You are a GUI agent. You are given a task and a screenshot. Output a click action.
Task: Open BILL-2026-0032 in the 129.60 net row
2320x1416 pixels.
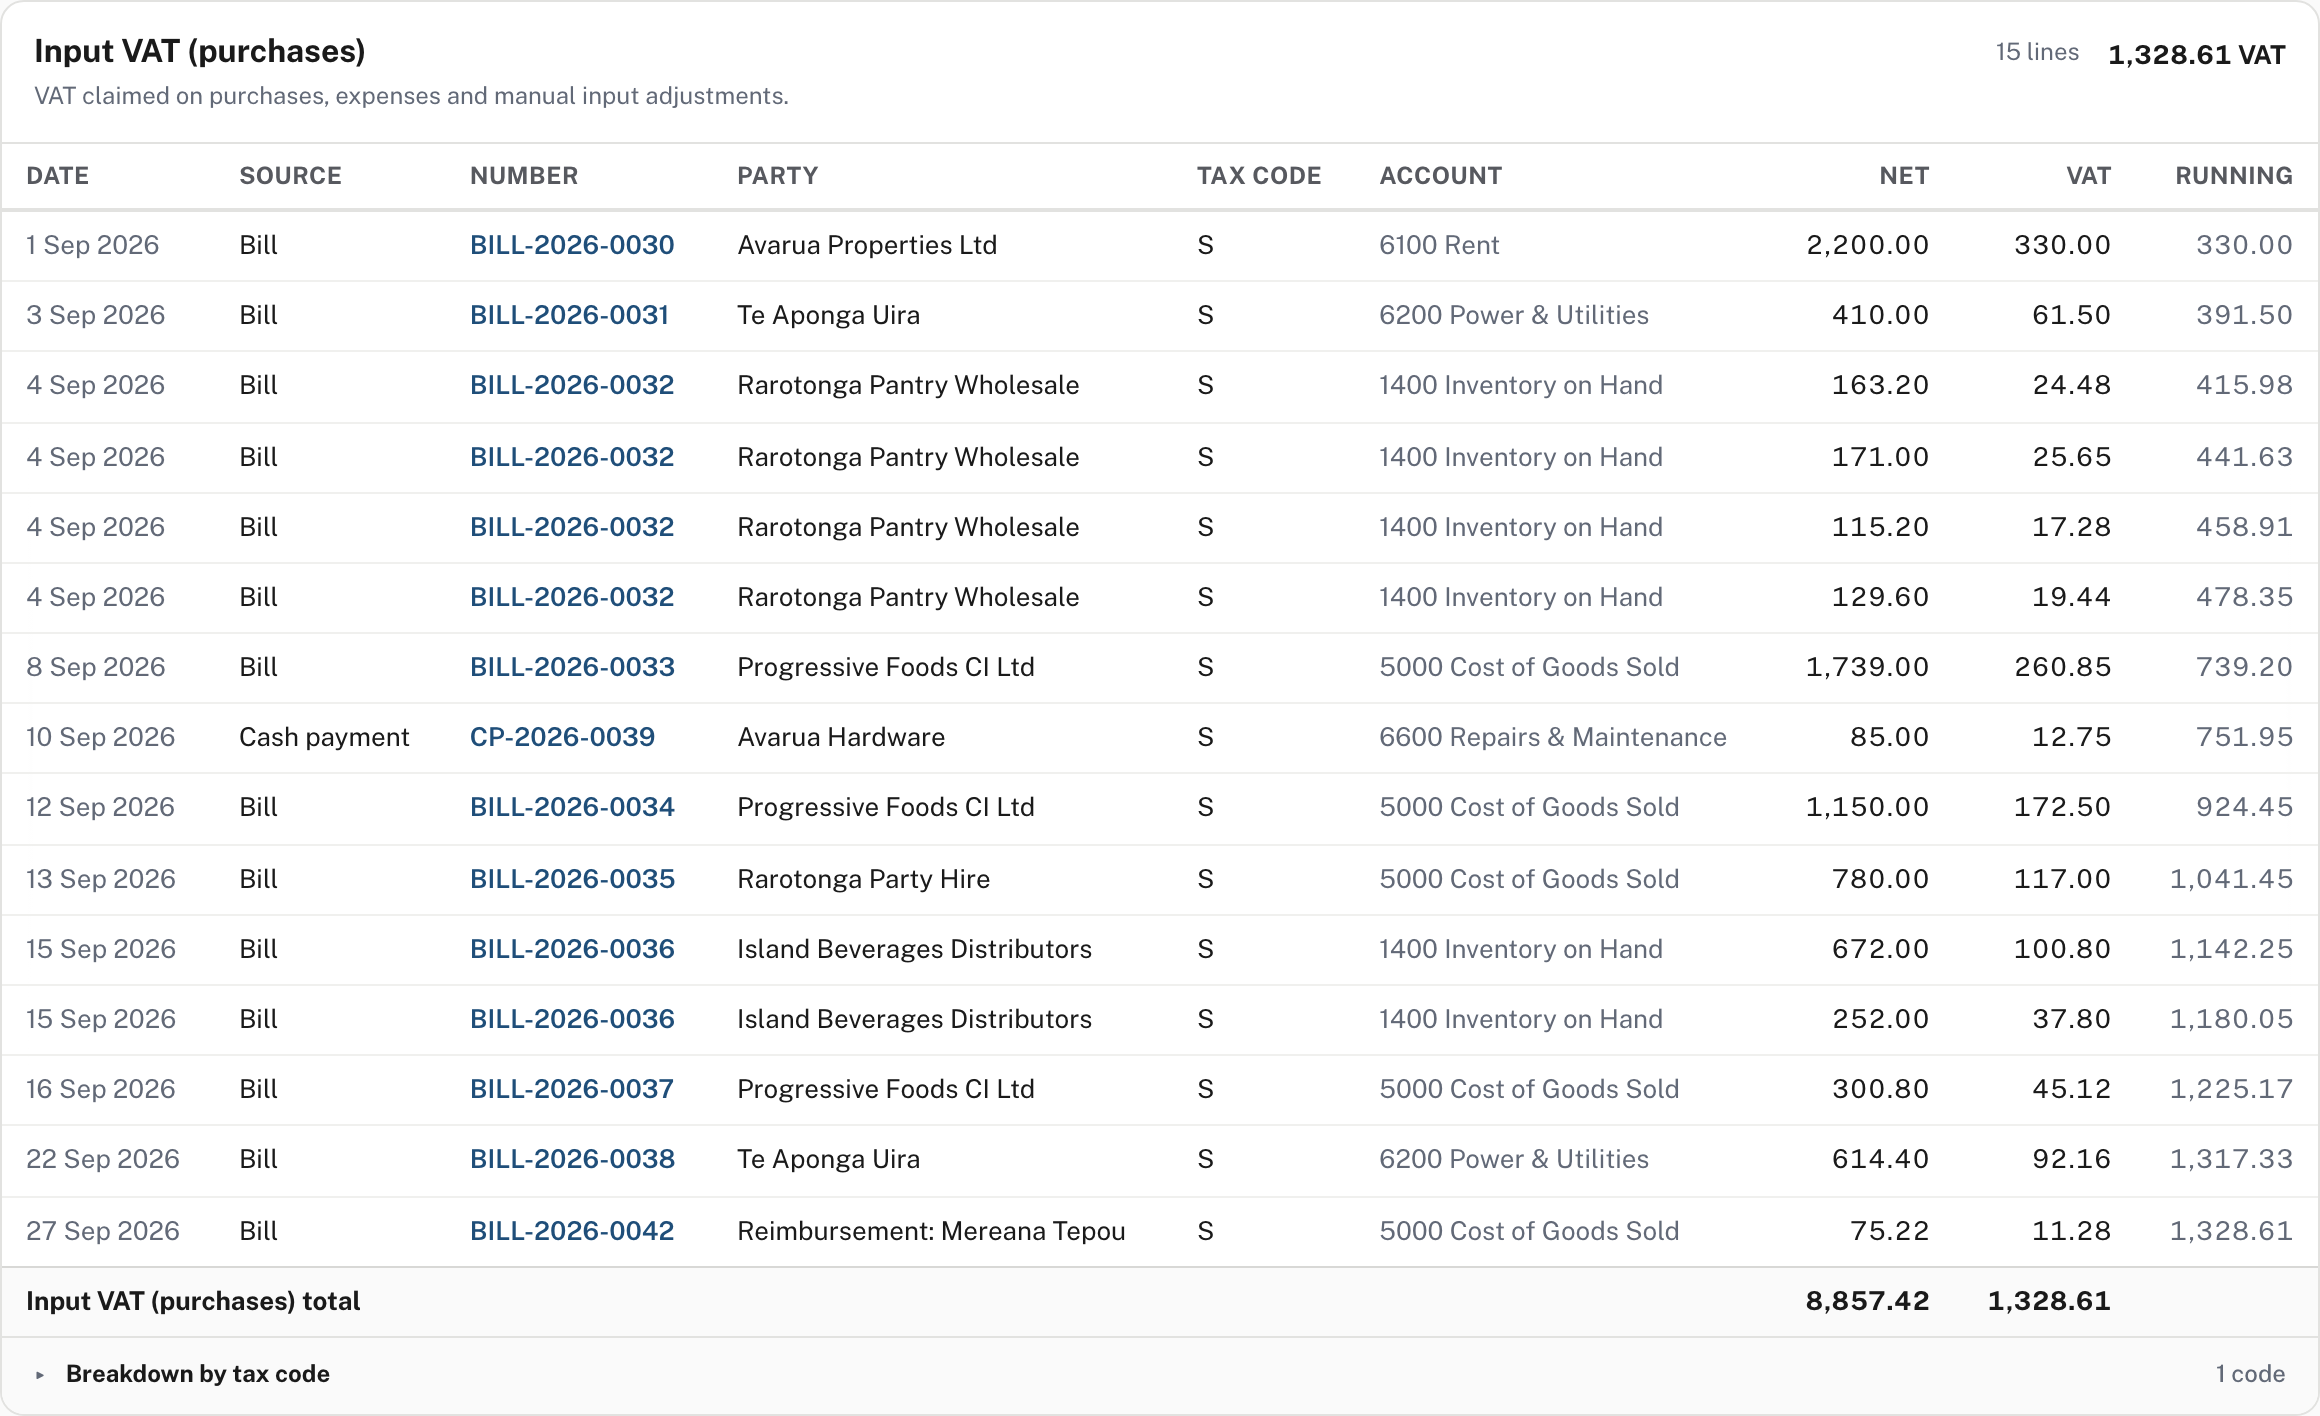click(x=572, y=597)
